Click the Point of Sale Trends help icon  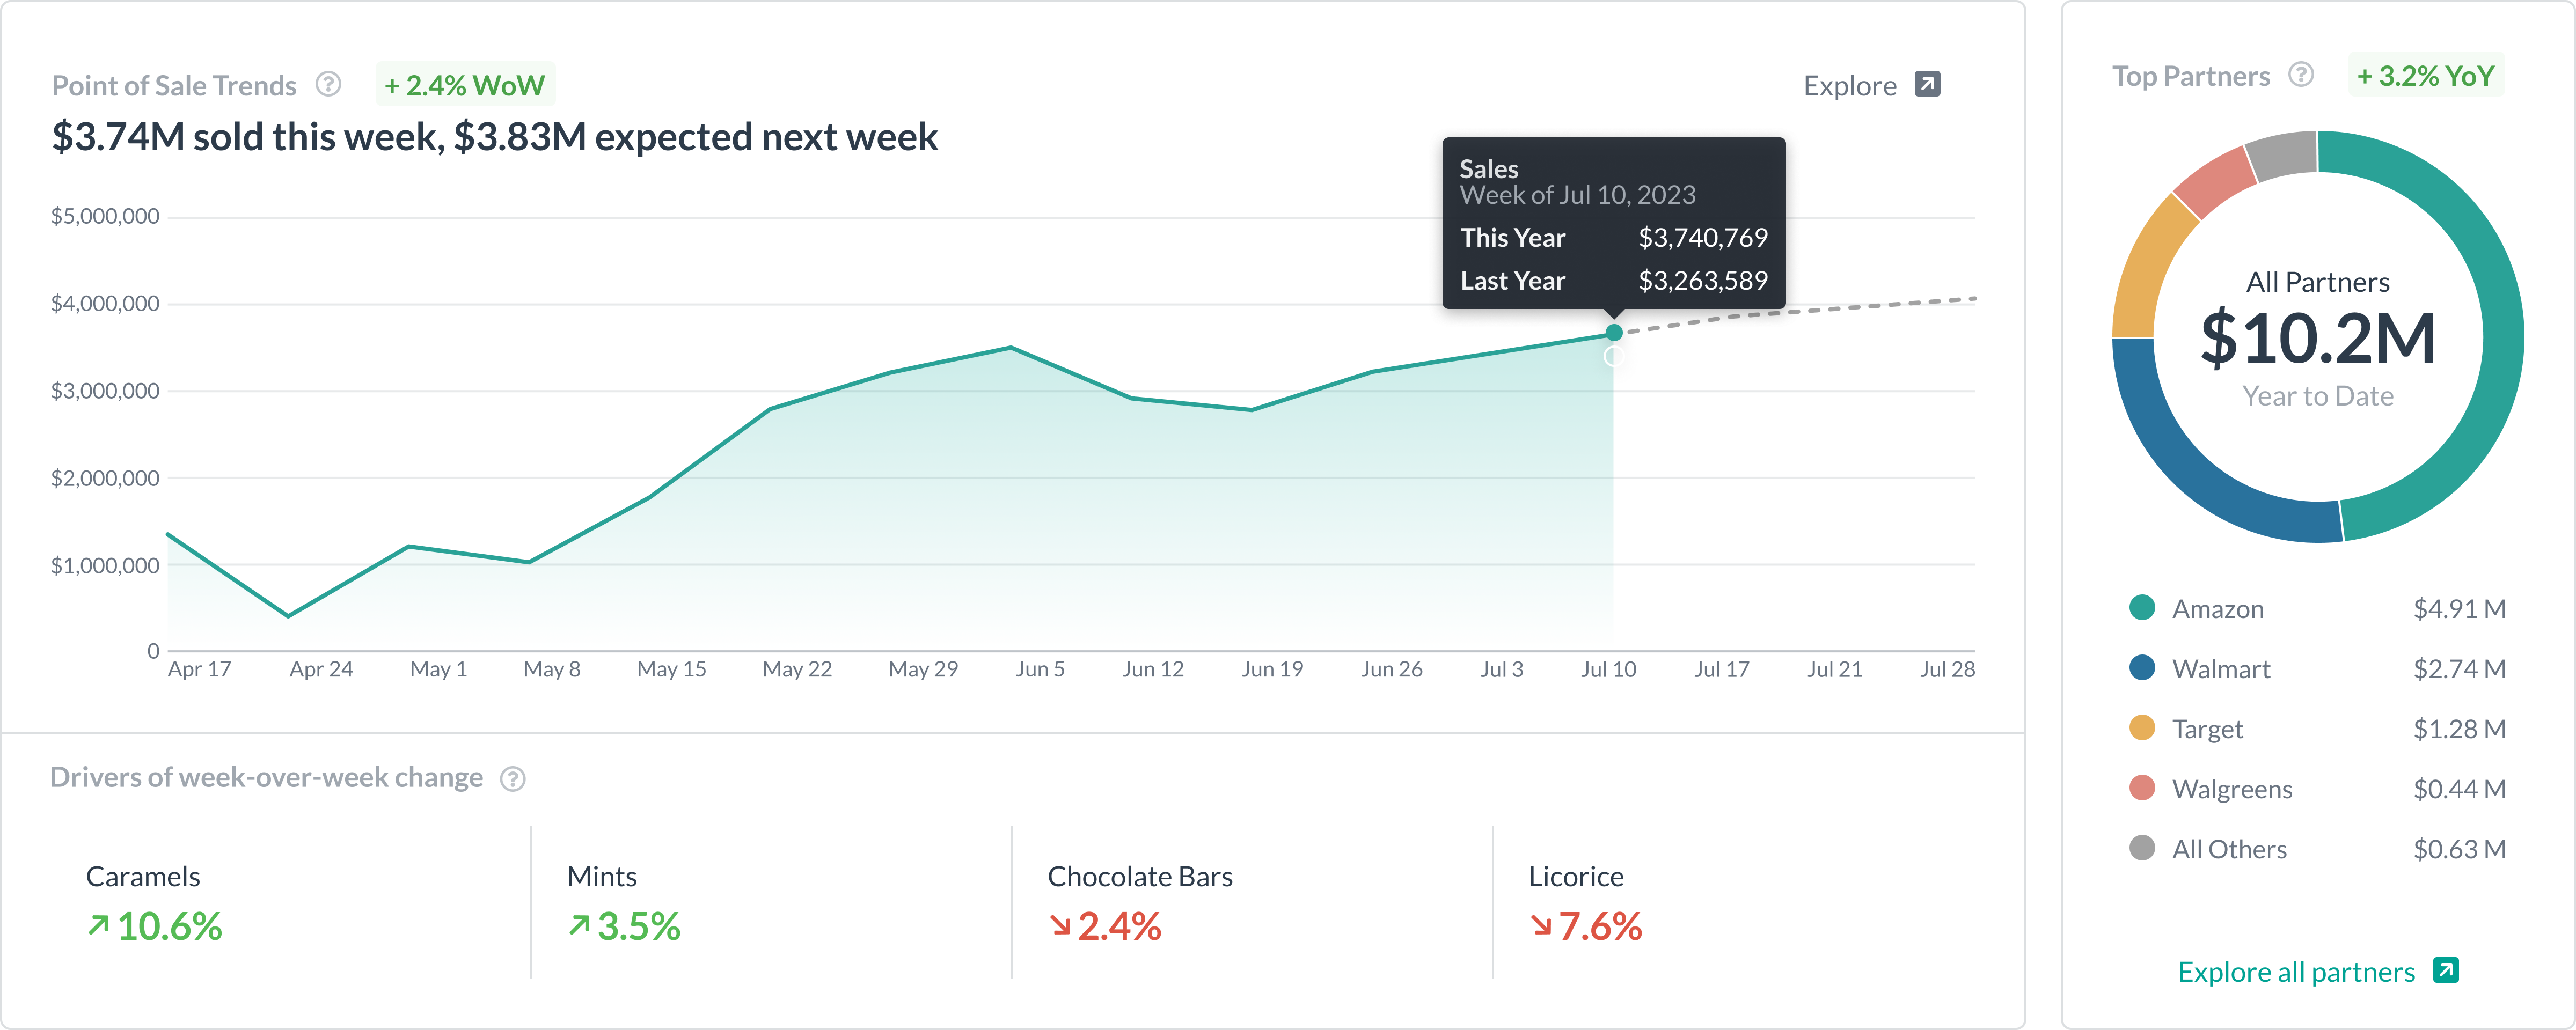(x=328, y=85)
